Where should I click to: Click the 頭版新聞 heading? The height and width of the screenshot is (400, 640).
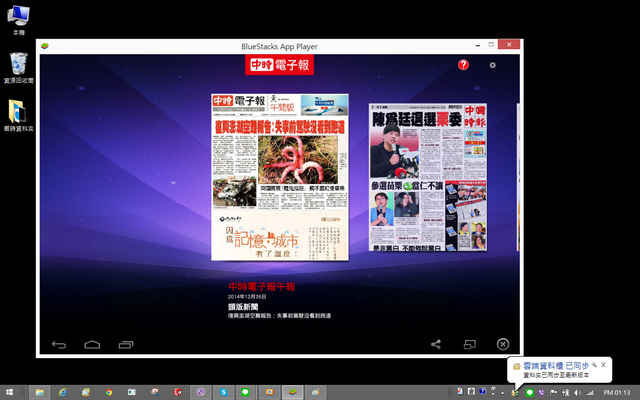pos(243,307)
